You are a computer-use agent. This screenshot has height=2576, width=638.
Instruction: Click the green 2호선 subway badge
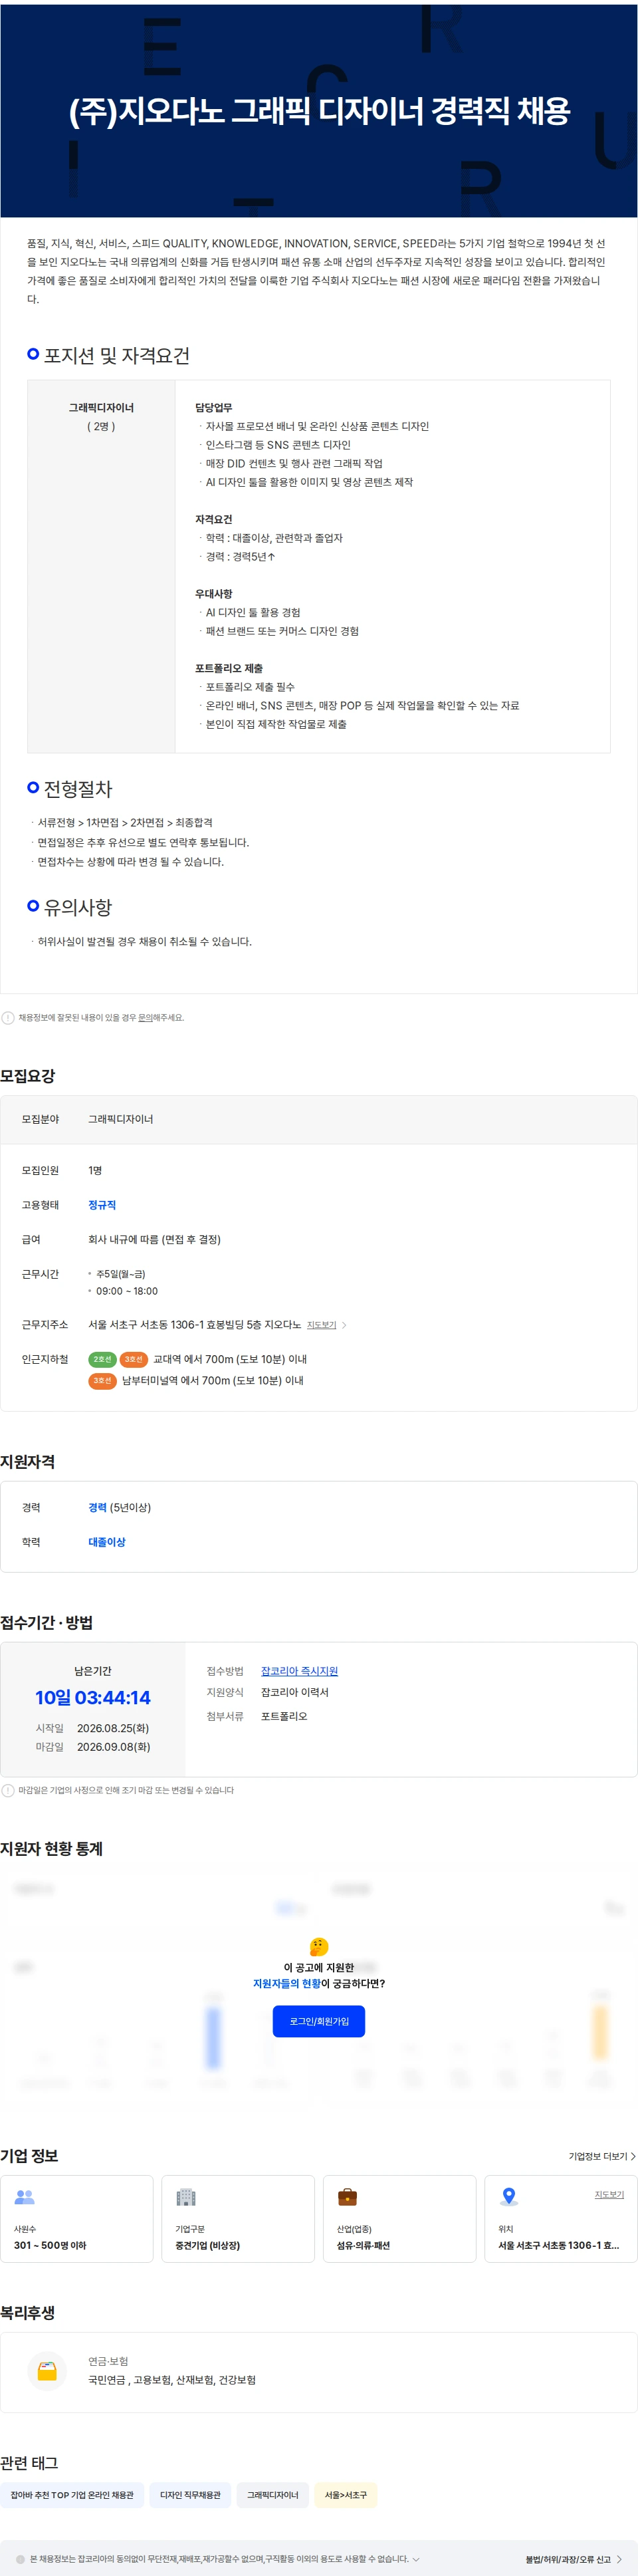pyautogui.click(x=102, y=1359)
